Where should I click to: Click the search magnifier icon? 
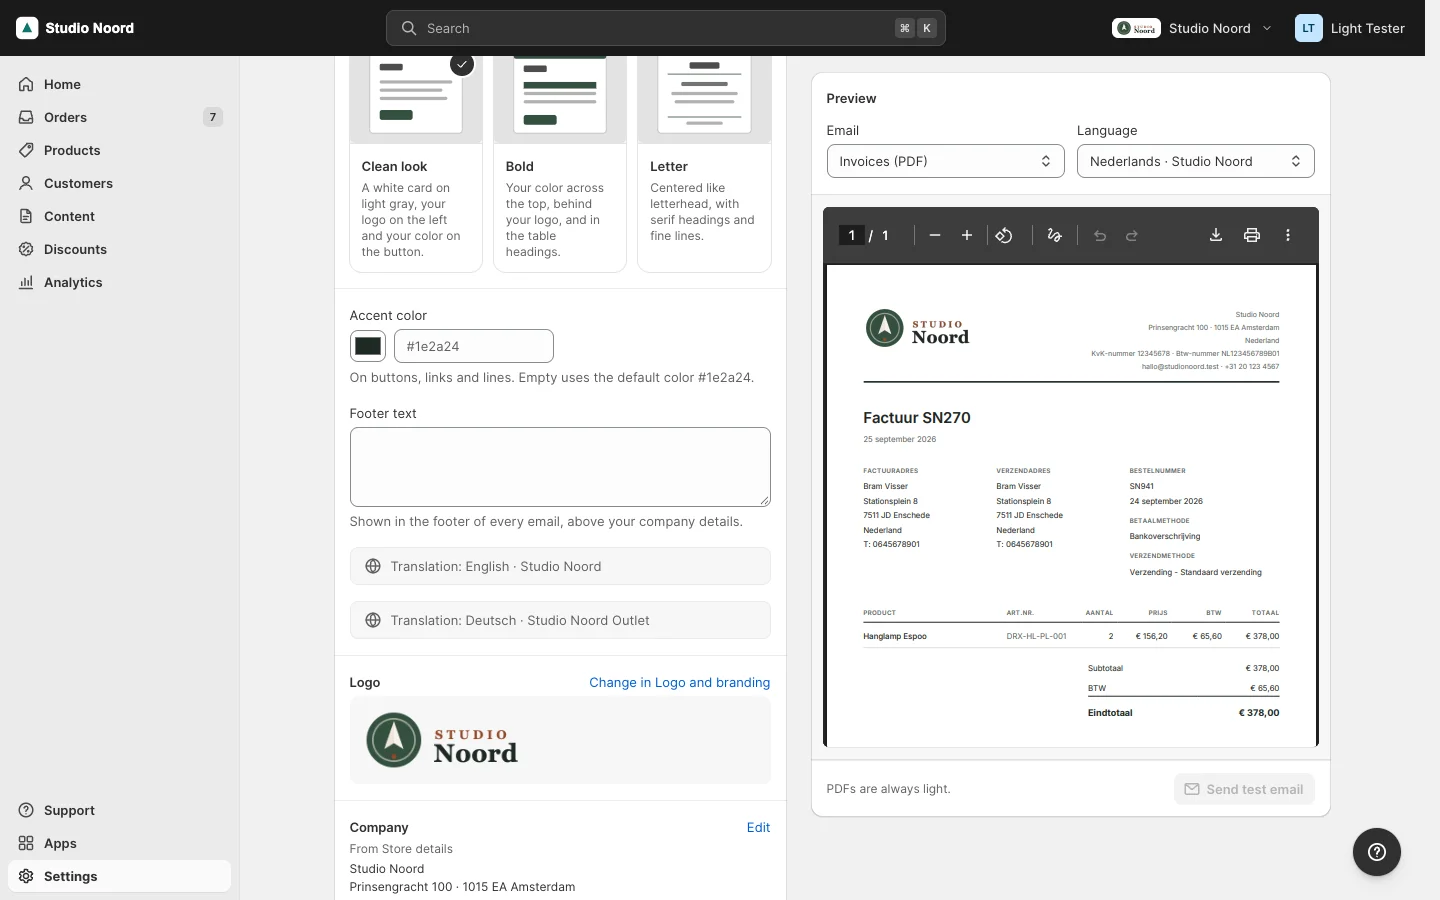[409, 28]
